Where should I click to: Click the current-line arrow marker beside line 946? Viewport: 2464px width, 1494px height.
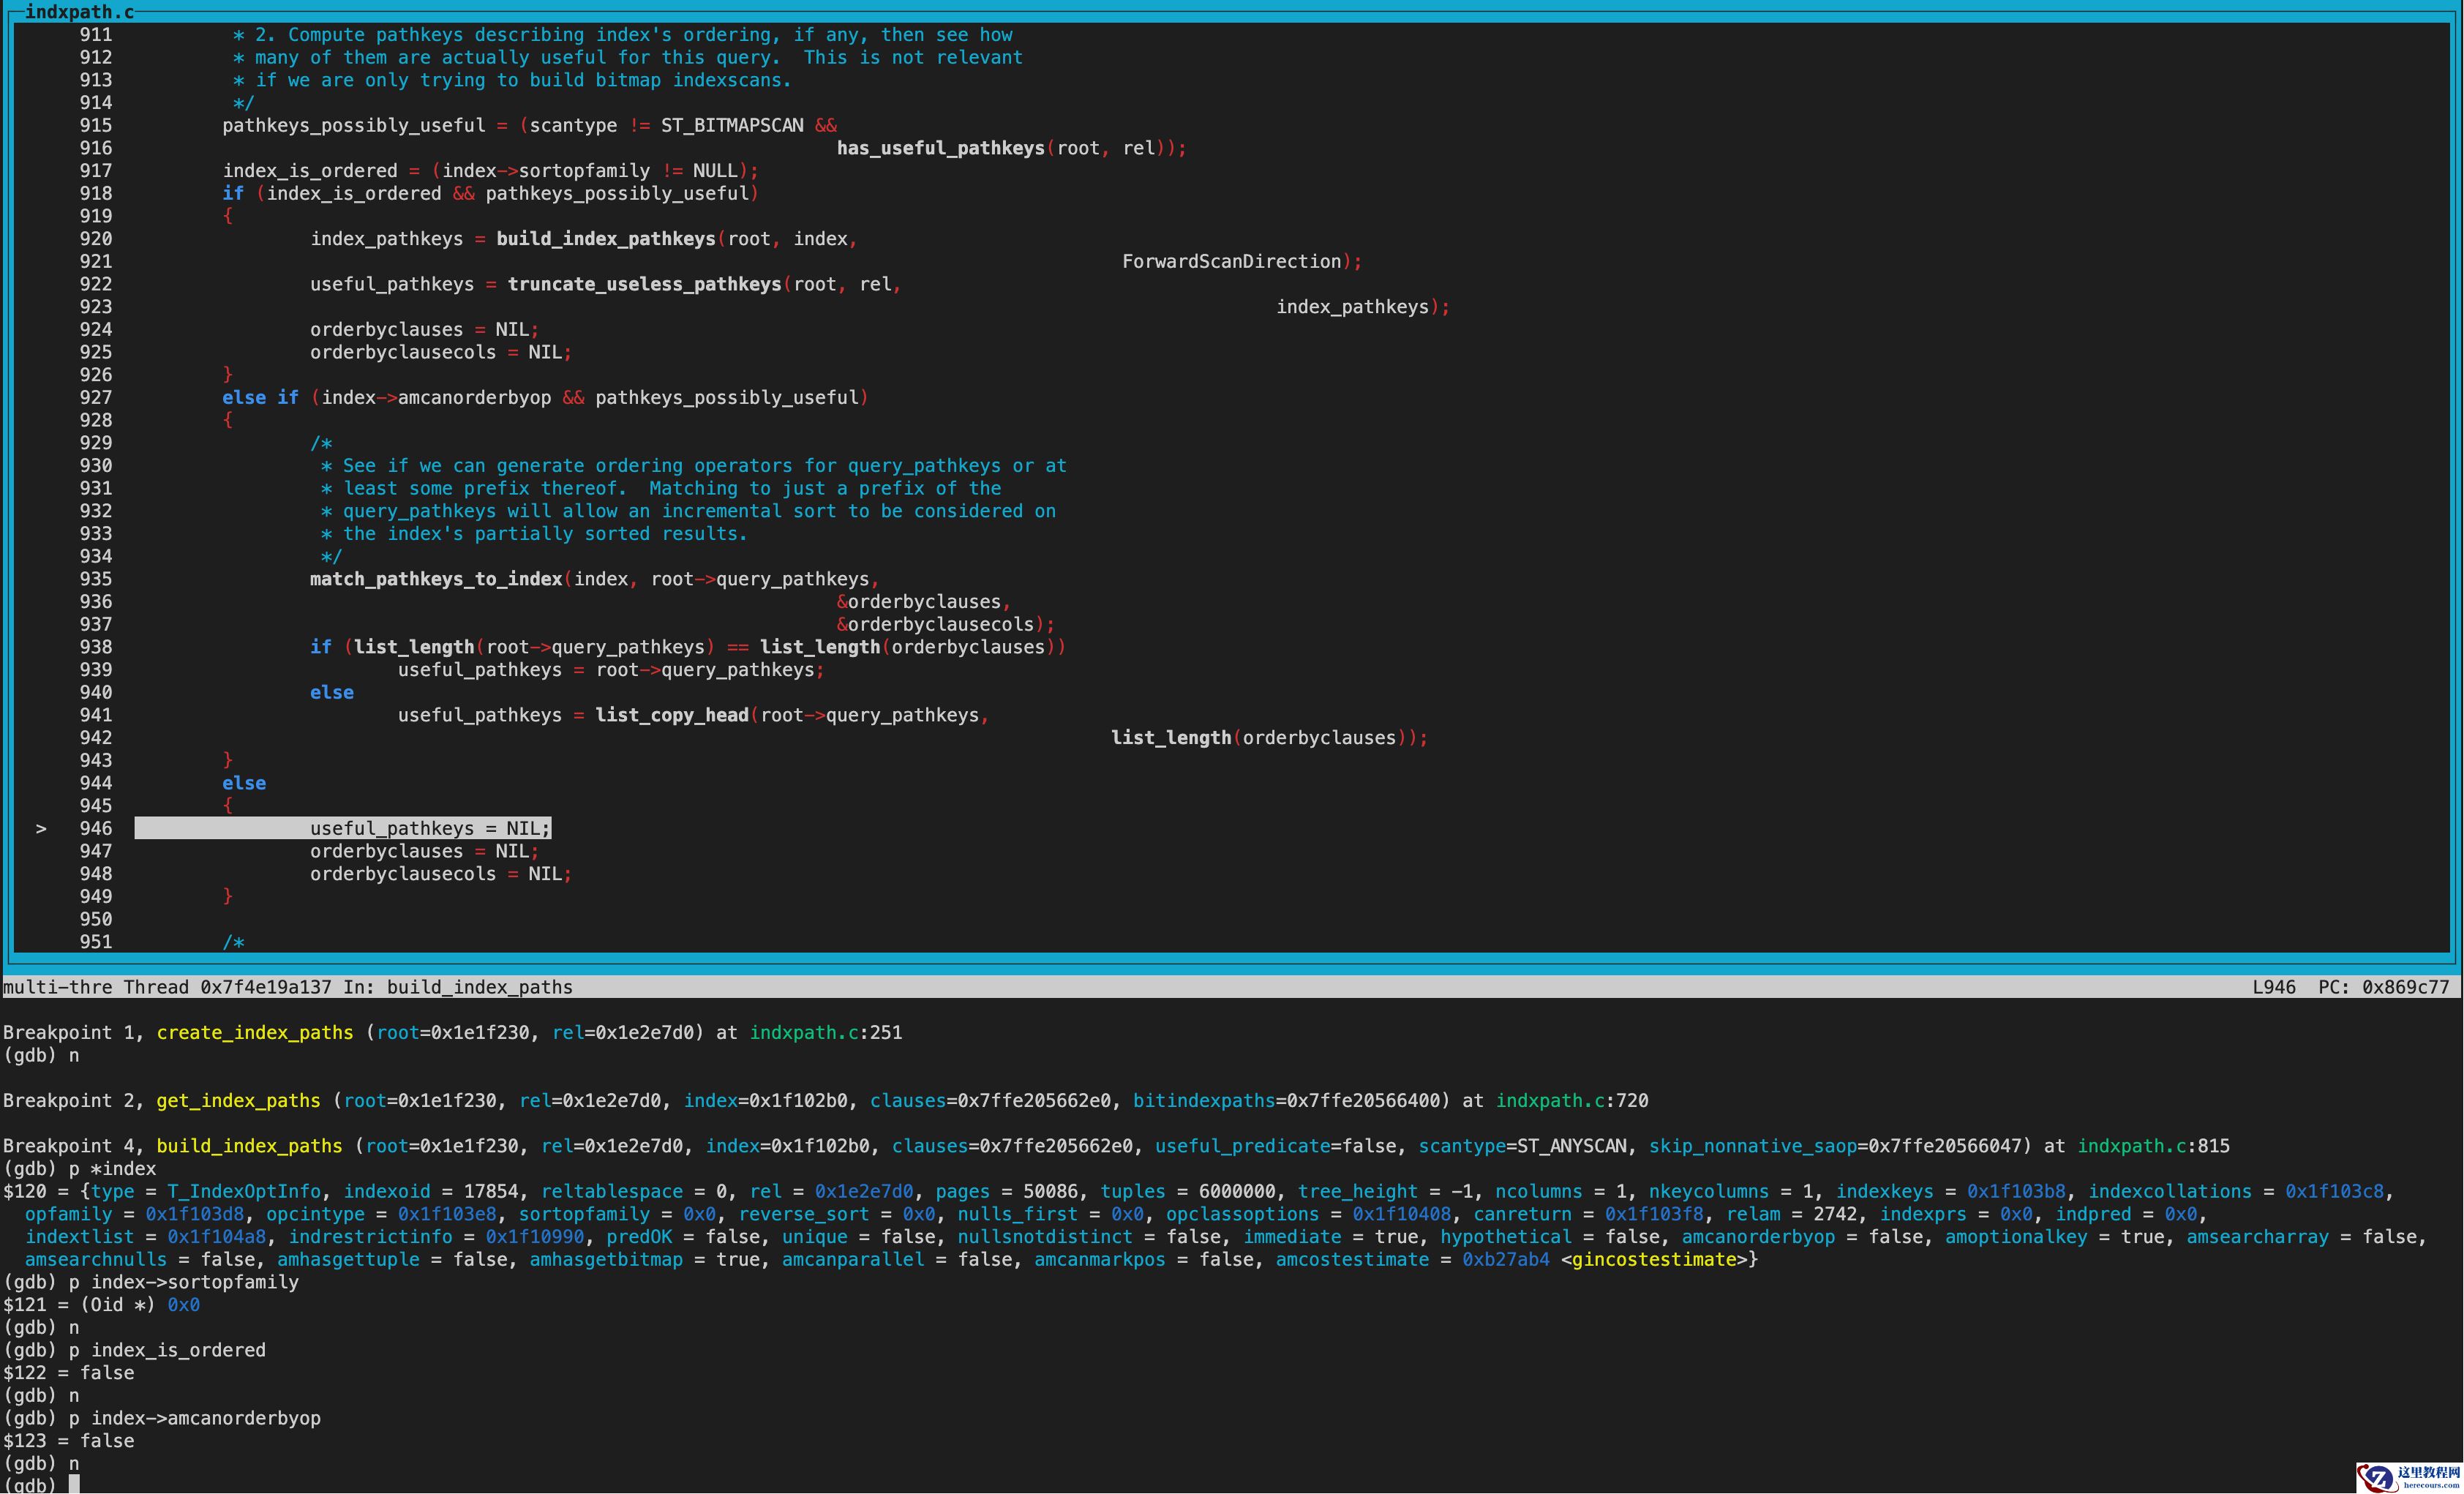41,828
